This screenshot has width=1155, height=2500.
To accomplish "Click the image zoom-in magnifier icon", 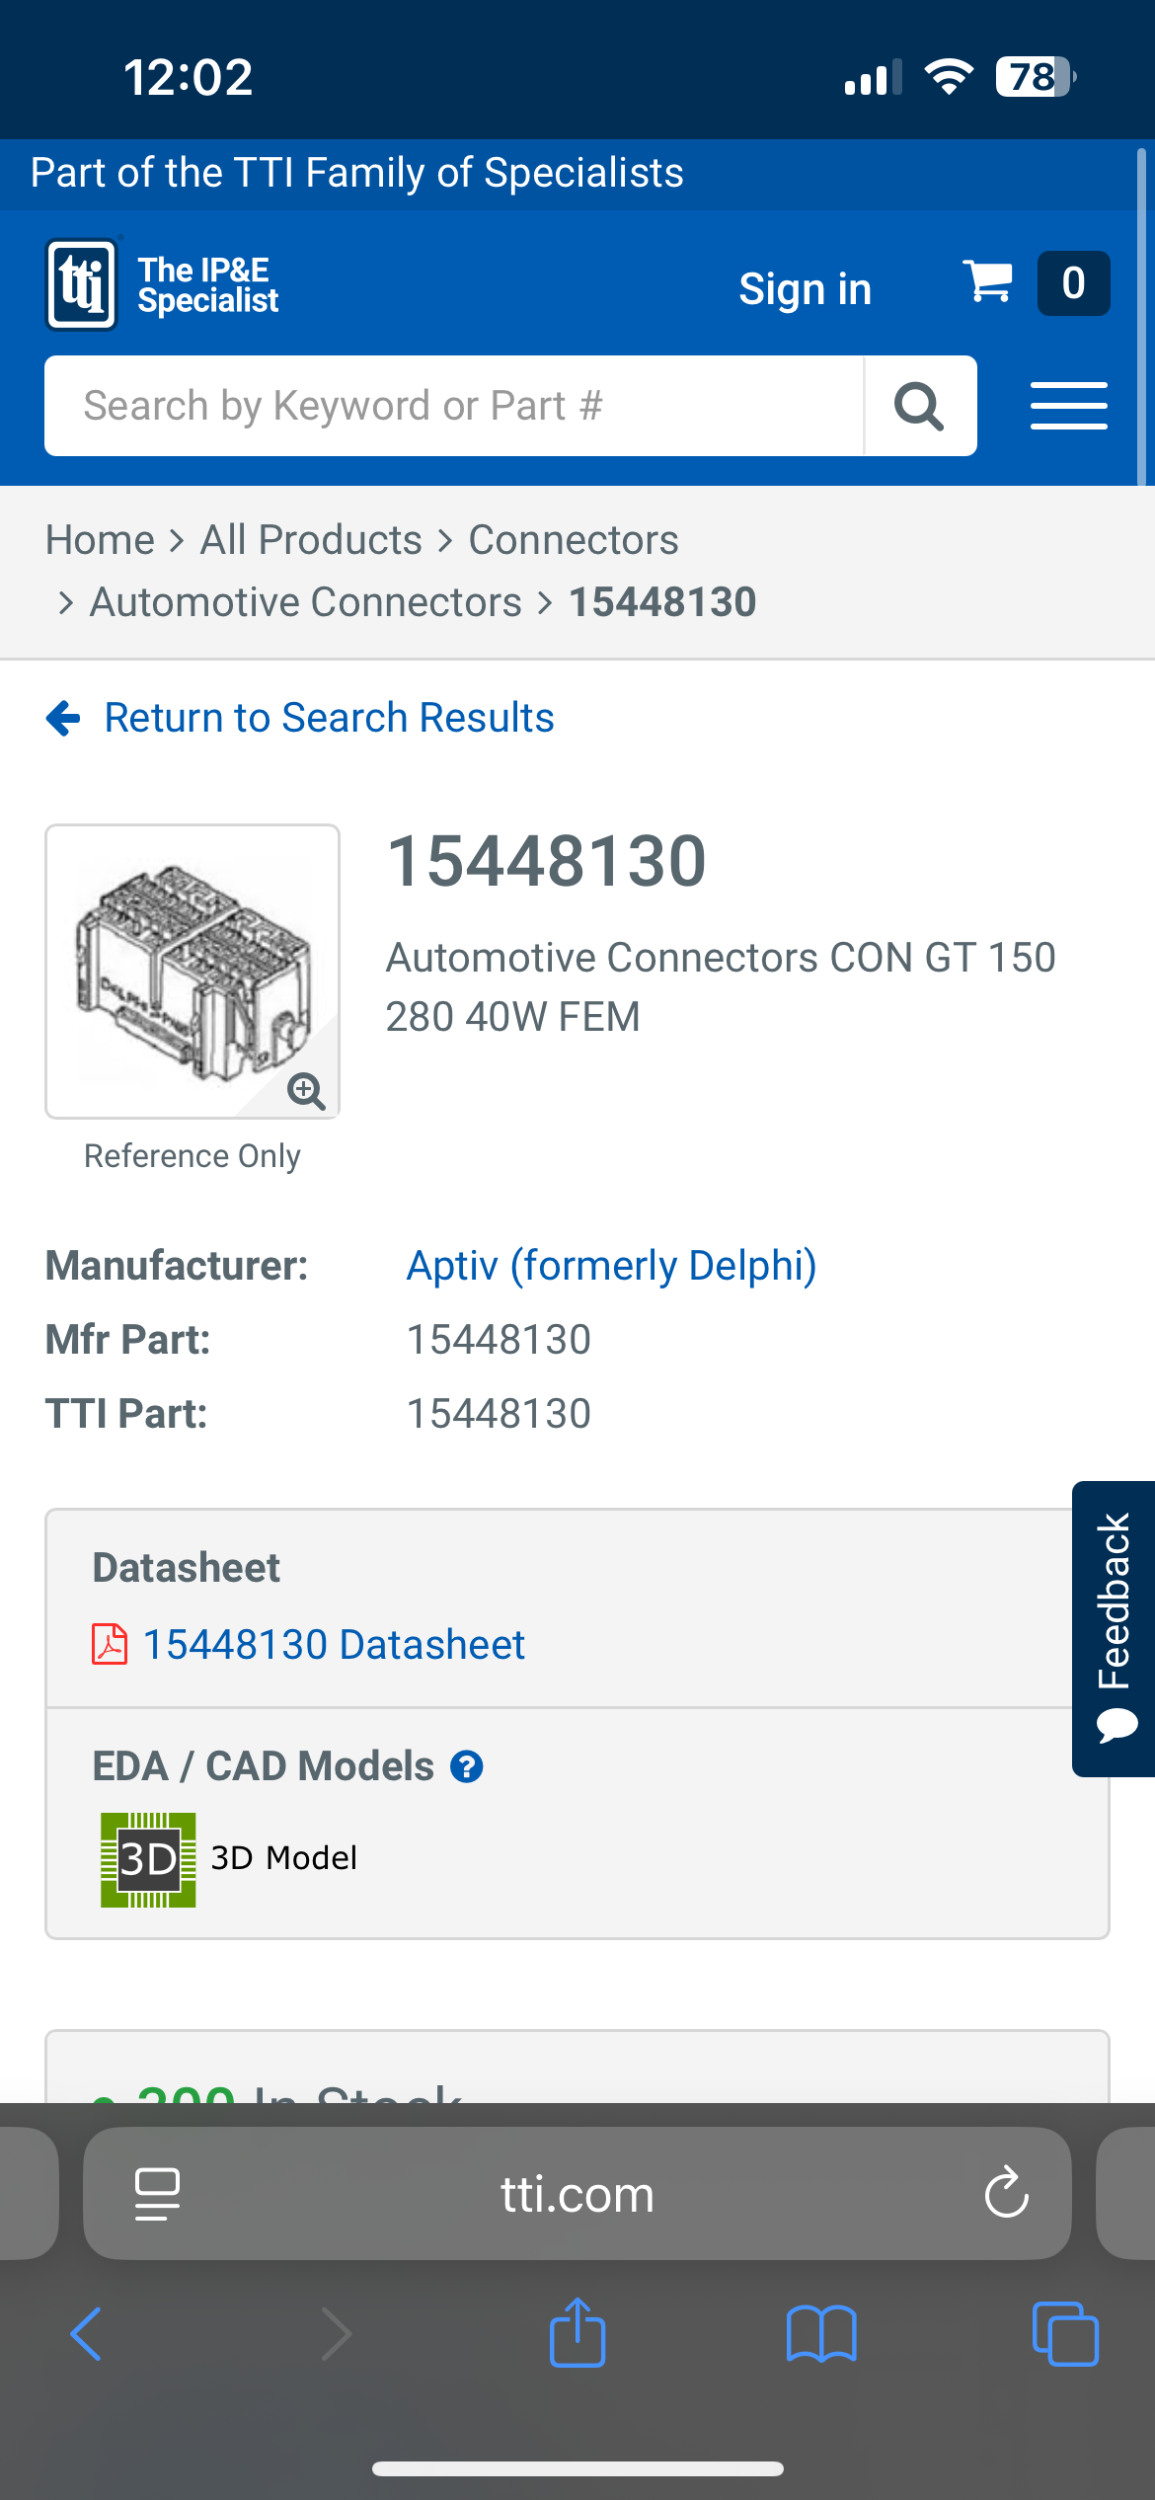I will pyautogui.click(x=305, y=1091).
